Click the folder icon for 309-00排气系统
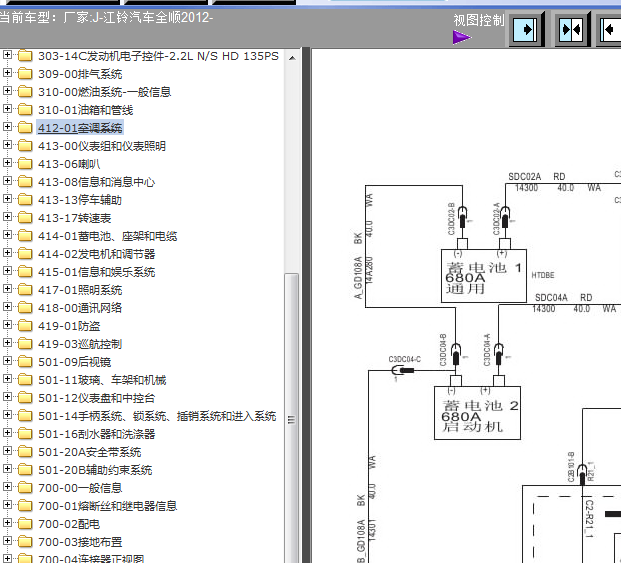 [x=25, y=74]
